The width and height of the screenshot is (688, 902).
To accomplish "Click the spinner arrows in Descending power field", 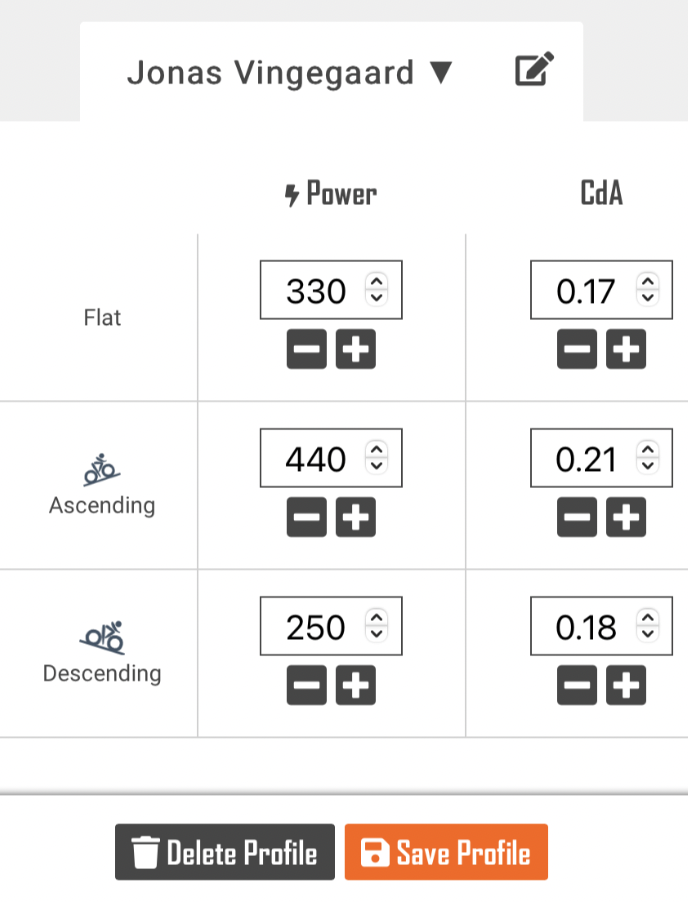I will click(x=377, y=627).
